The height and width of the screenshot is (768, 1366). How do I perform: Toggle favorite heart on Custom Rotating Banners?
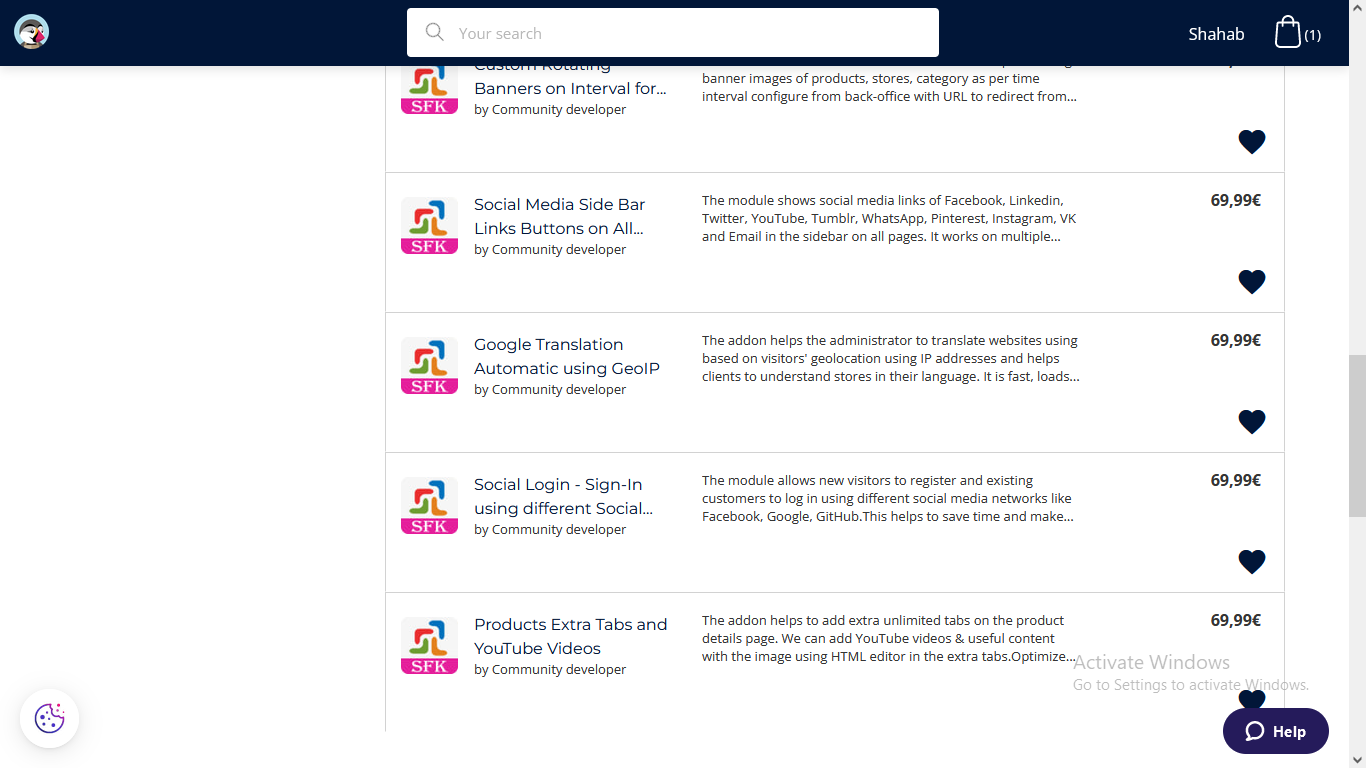click(1251, 141)
